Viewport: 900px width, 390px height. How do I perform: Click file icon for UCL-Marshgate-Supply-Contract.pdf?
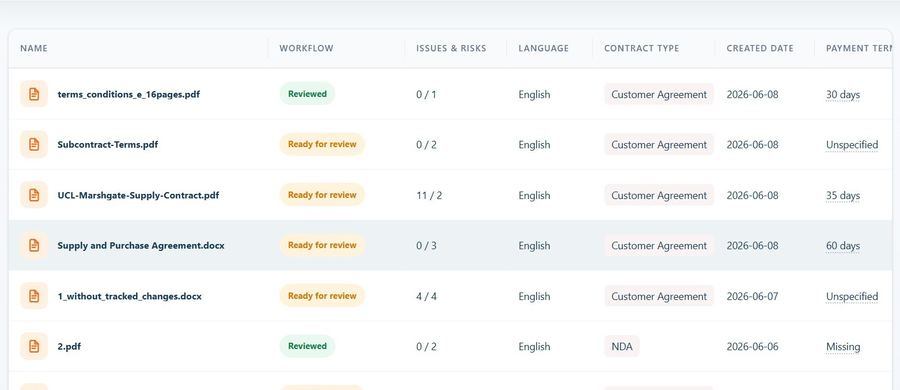pyautogui.click(x=34, y=195)
